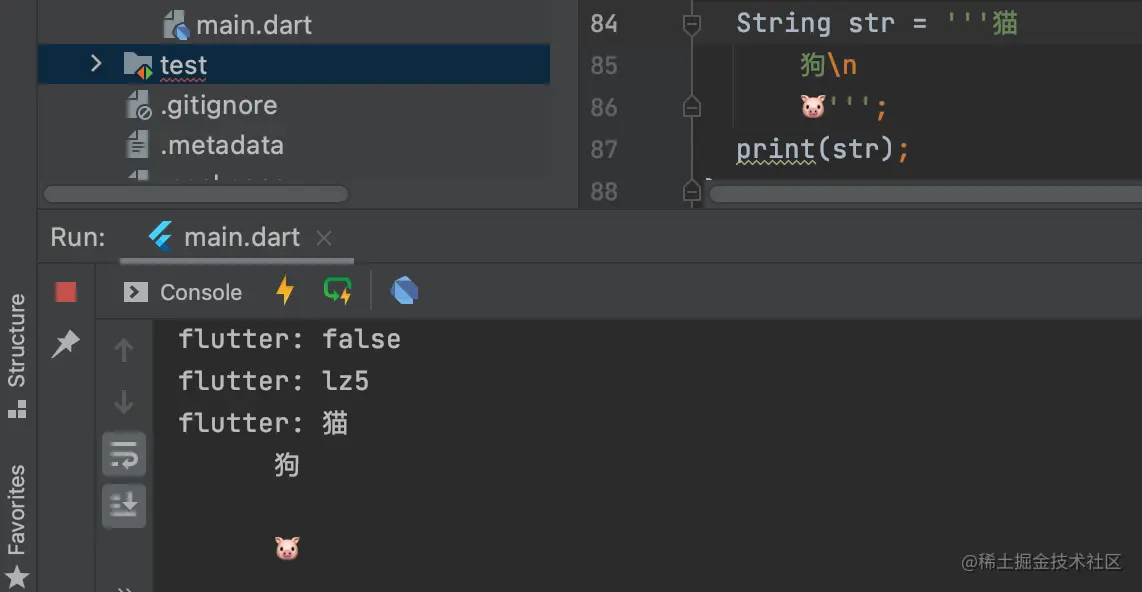
Task: Click the Flutter Hot Restart icon
Action: click(337, 291)
